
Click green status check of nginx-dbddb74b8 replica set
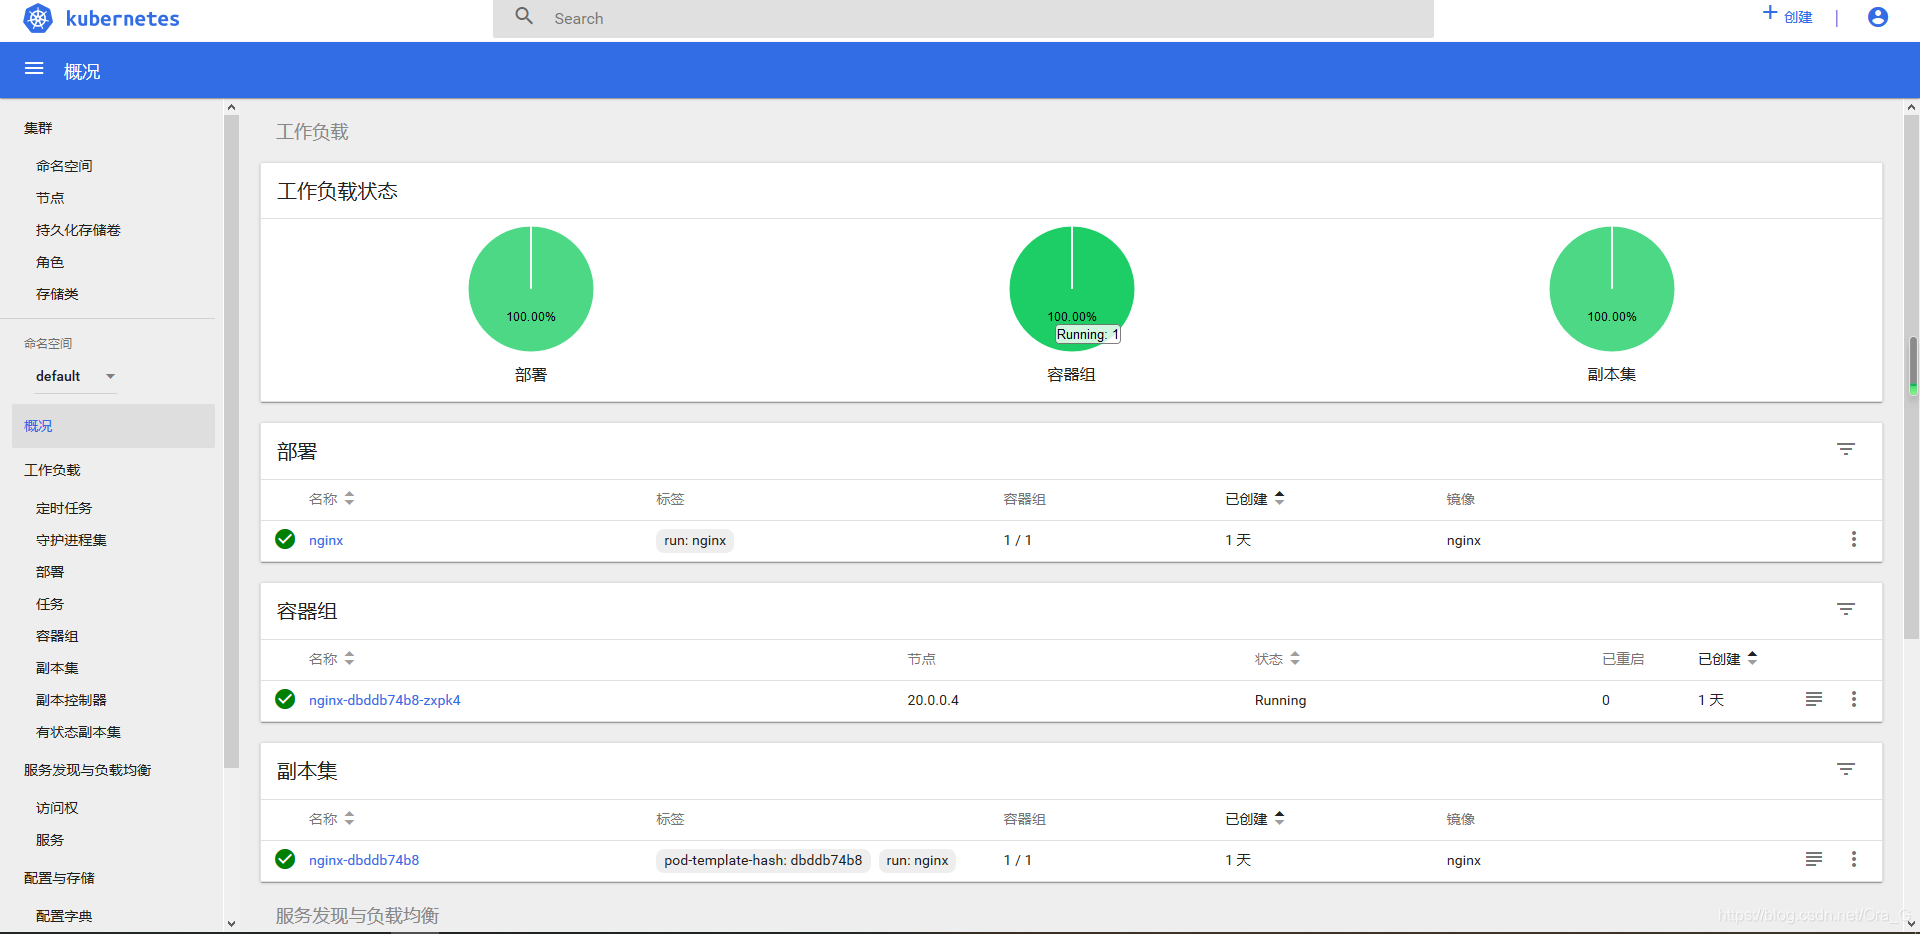(x=285, y=859)
